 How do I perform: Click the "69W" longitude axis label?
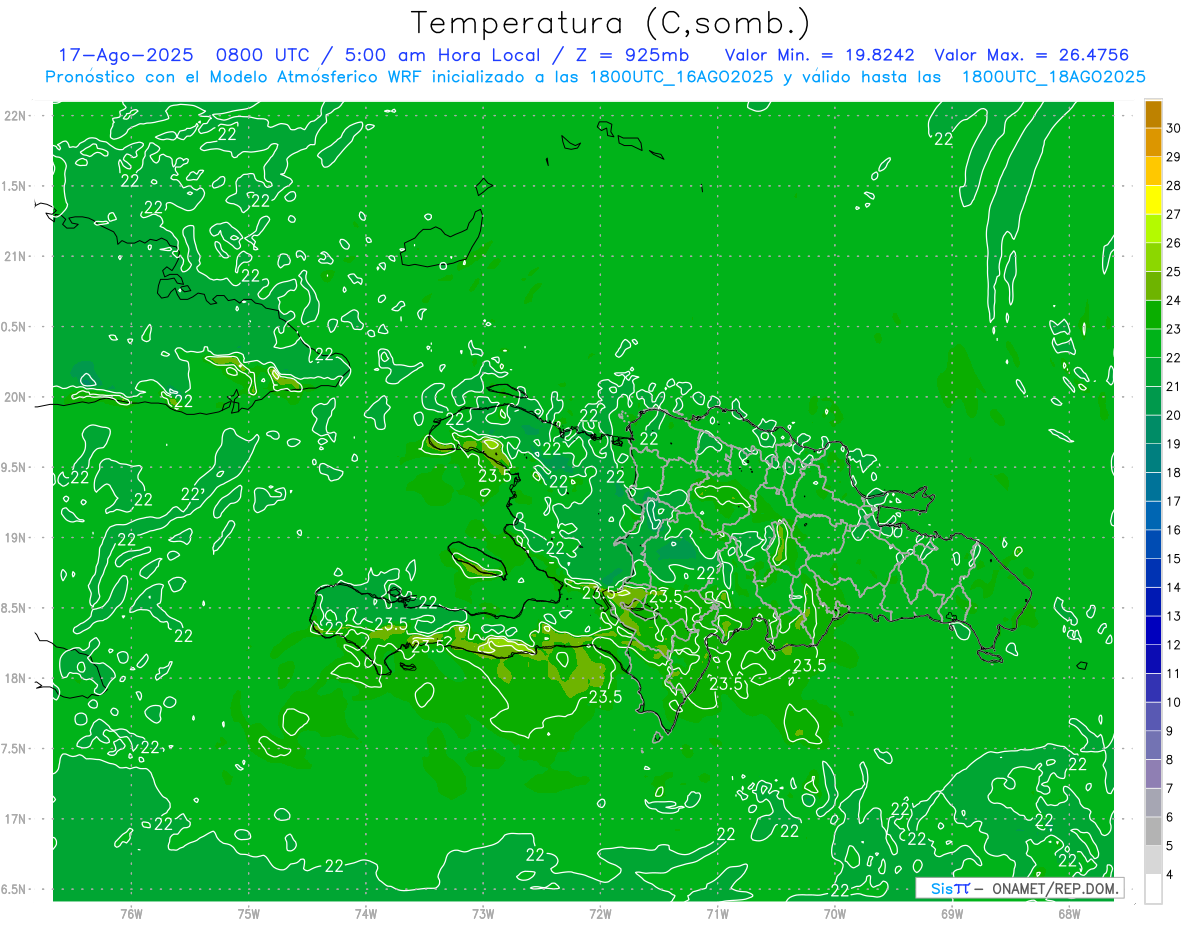[952, 914]
